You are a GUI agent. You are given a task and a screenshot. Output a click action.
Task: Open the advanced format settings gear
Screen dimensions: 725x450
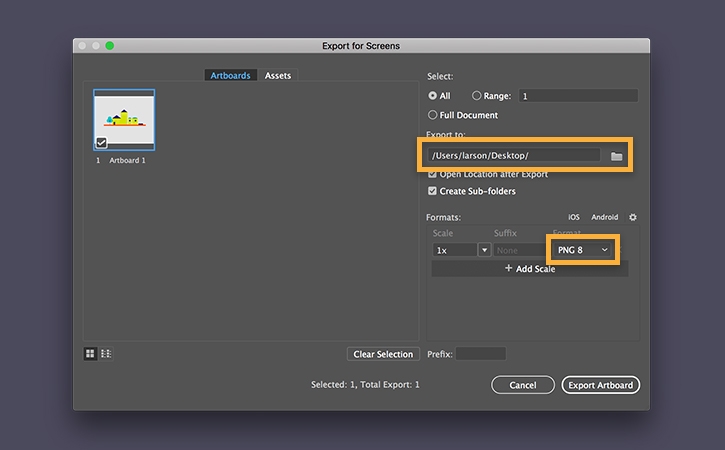pos(633,217)
